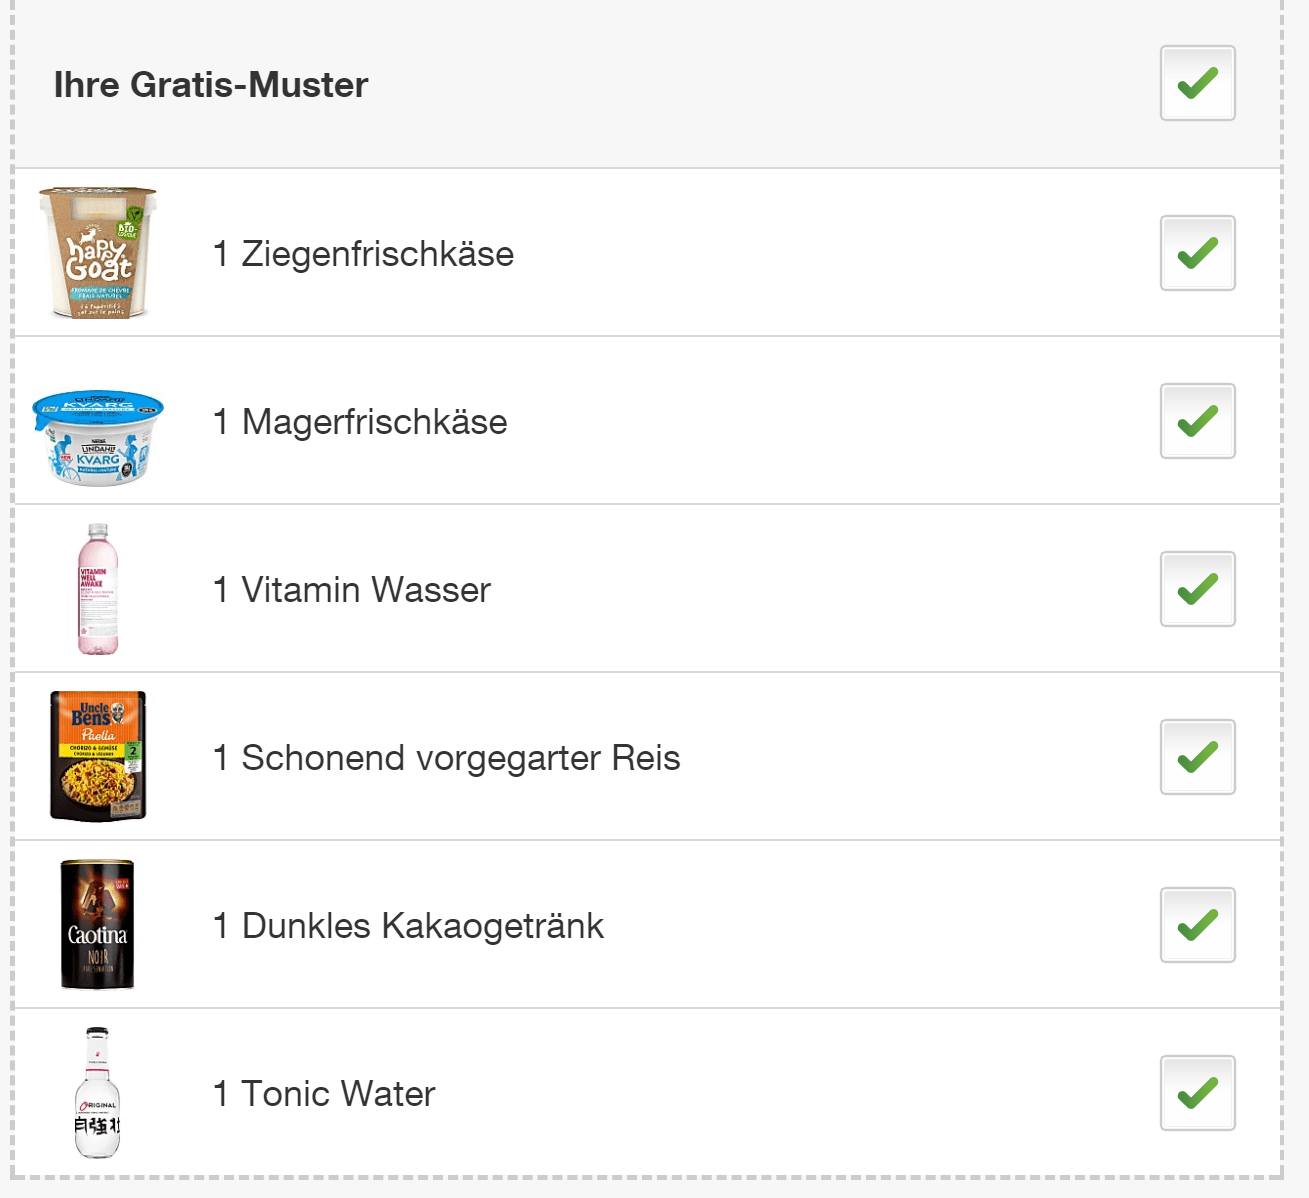The width and height of the screenshot is (1309, 1198).
Task: Open the Schonend vorgegarter Reis item text
Action: coord(446,758)
